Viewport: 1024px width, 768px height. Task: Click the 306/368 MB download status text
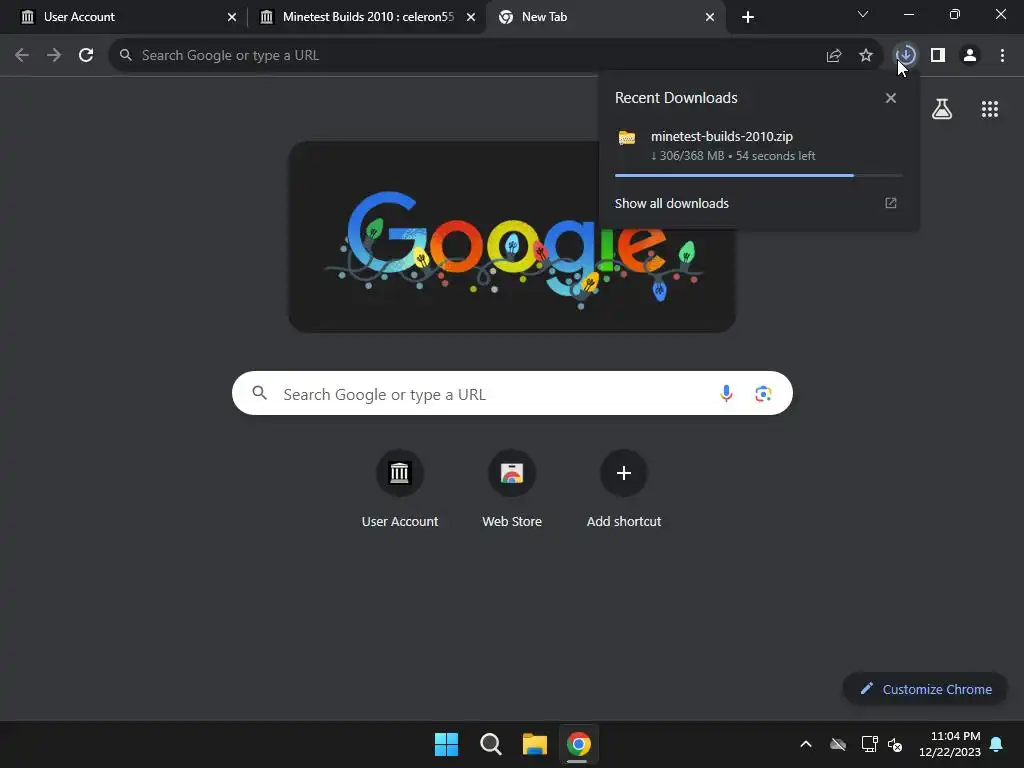pyautogui.click(x=733, y=156)
